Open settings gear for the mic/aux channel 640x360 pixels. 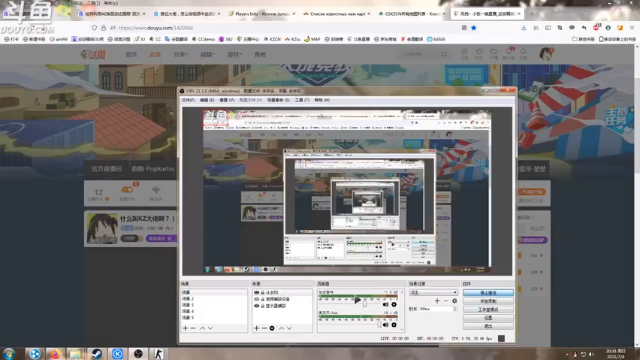tap(394, 325)
